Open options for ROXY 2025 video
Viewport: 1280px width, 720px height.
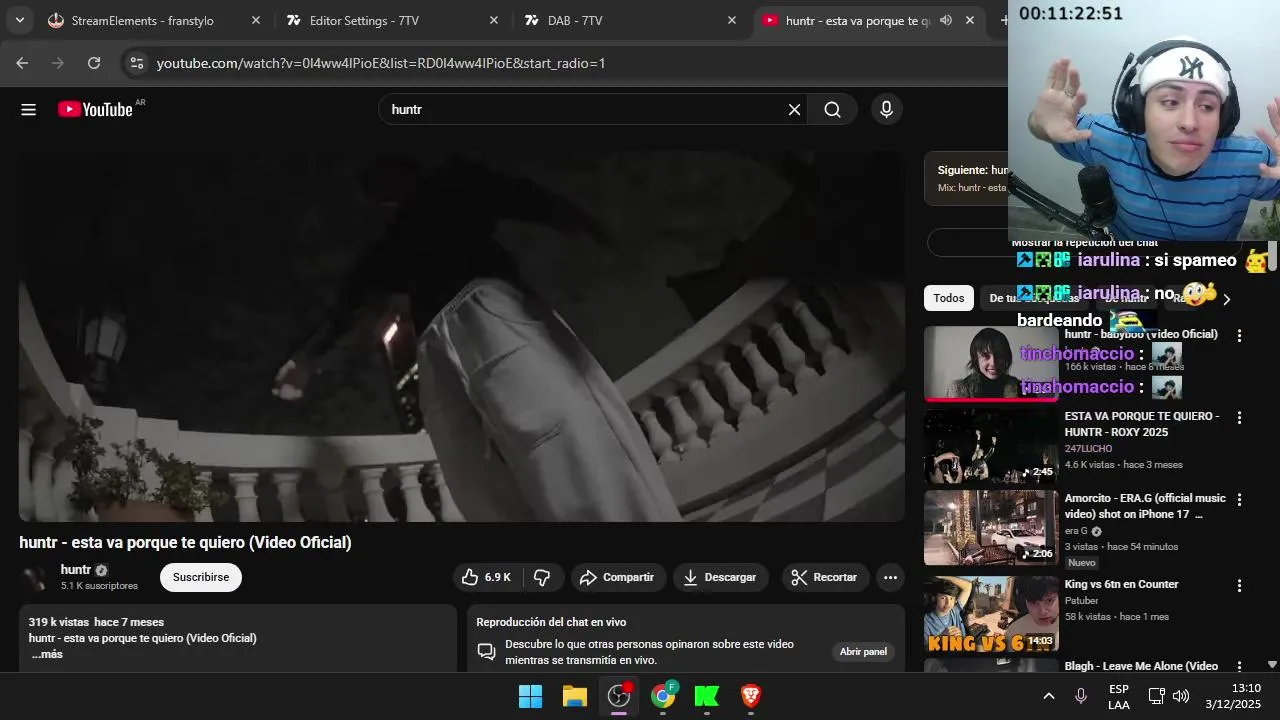coord(1239,417)
